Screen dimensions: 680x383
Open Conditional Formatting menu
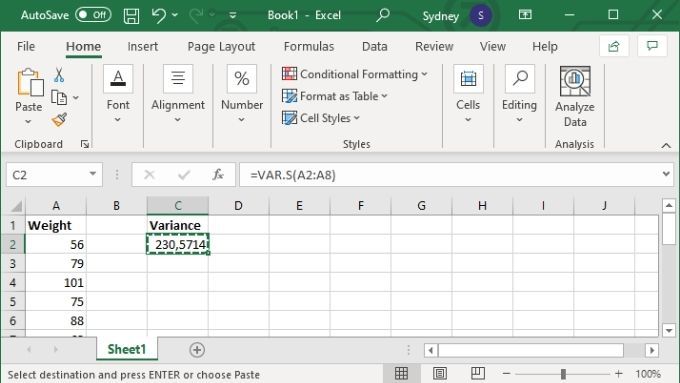pyautogui.click(x=355, y=74)
